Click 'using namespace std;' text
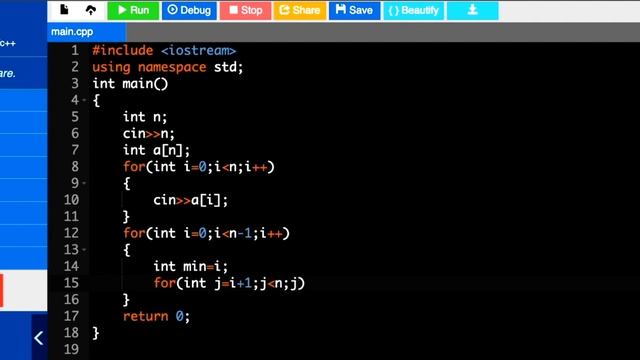Screen dimensions: 640x360 tap(167, 67)
